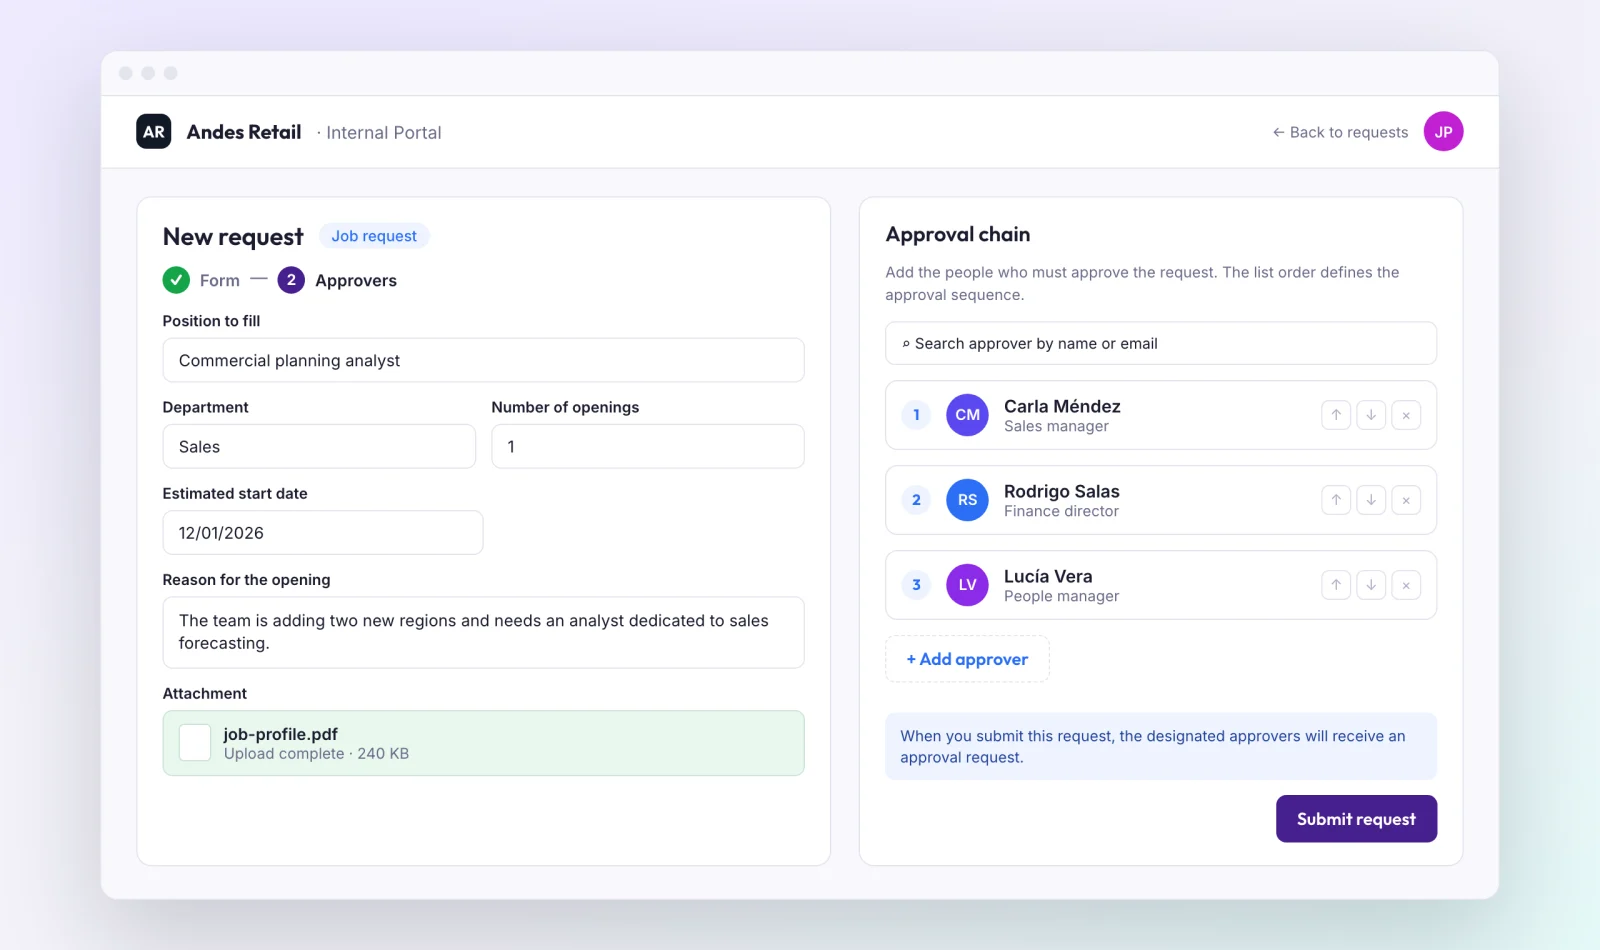Move Lucía Vera down in the chain

(x=1371, y=585)
